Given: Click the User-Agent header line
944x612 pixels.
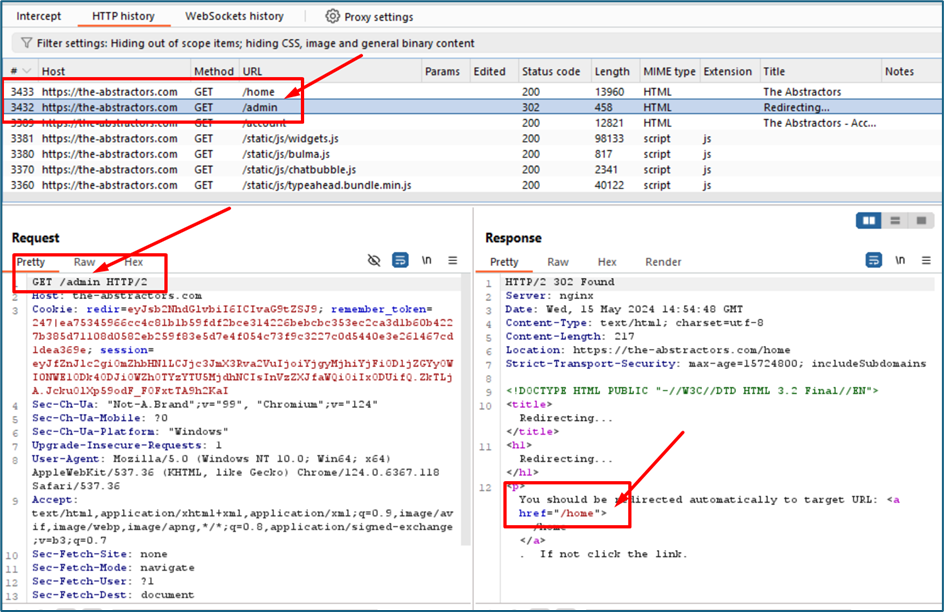Looking at the screenshot, I should [236, 472].
